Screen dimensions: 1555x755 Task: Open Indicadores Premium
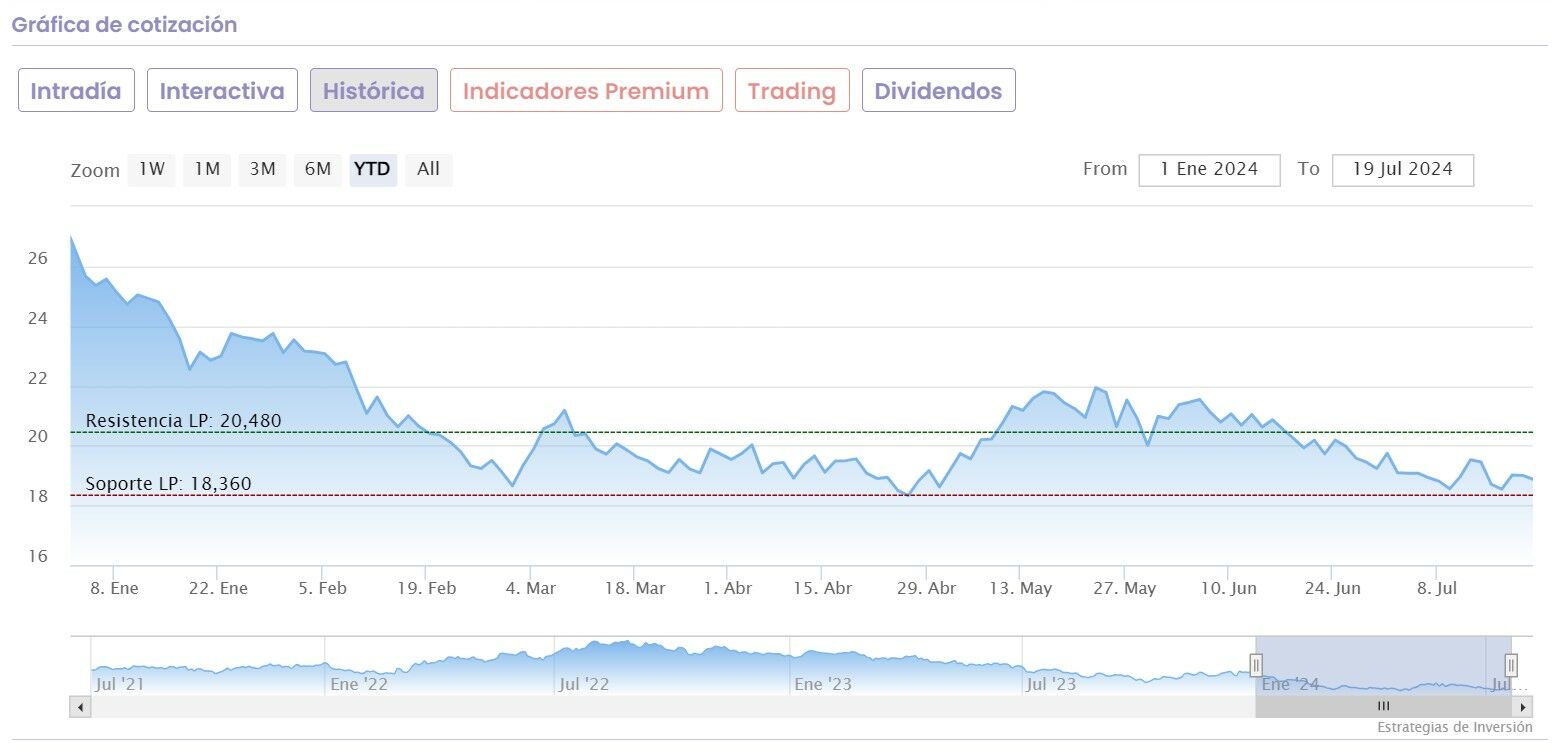click(586, 91)
